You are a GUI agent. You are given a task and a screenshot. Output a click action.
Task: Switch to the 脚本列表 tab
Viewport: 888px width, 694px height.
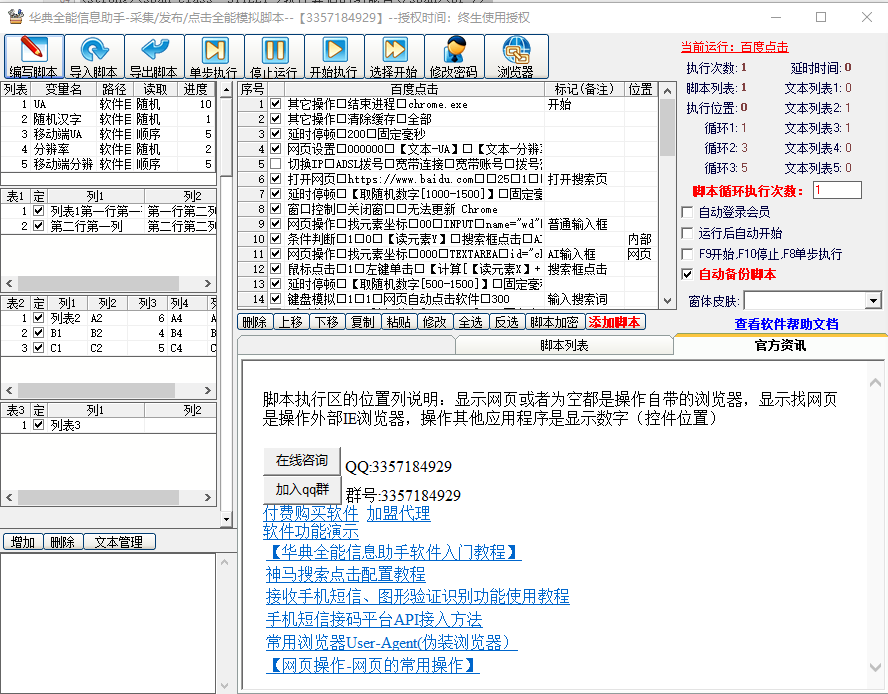click(x=564, y=345)
